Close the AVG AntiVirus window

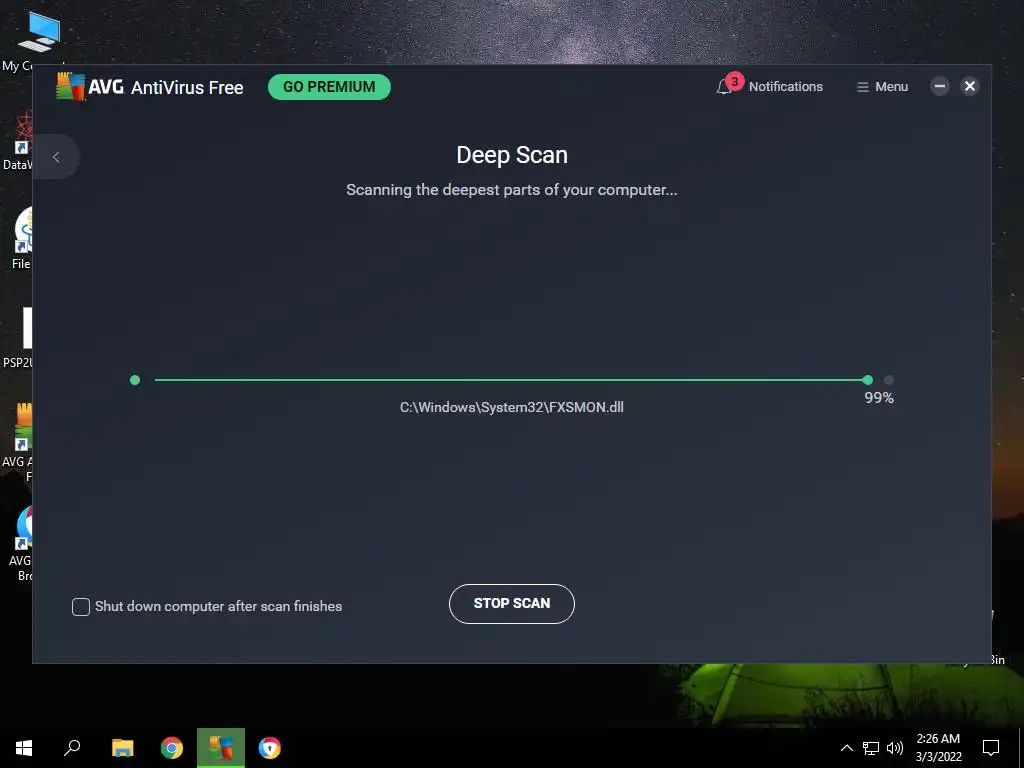pyautogui.click(x=970, y=86)
